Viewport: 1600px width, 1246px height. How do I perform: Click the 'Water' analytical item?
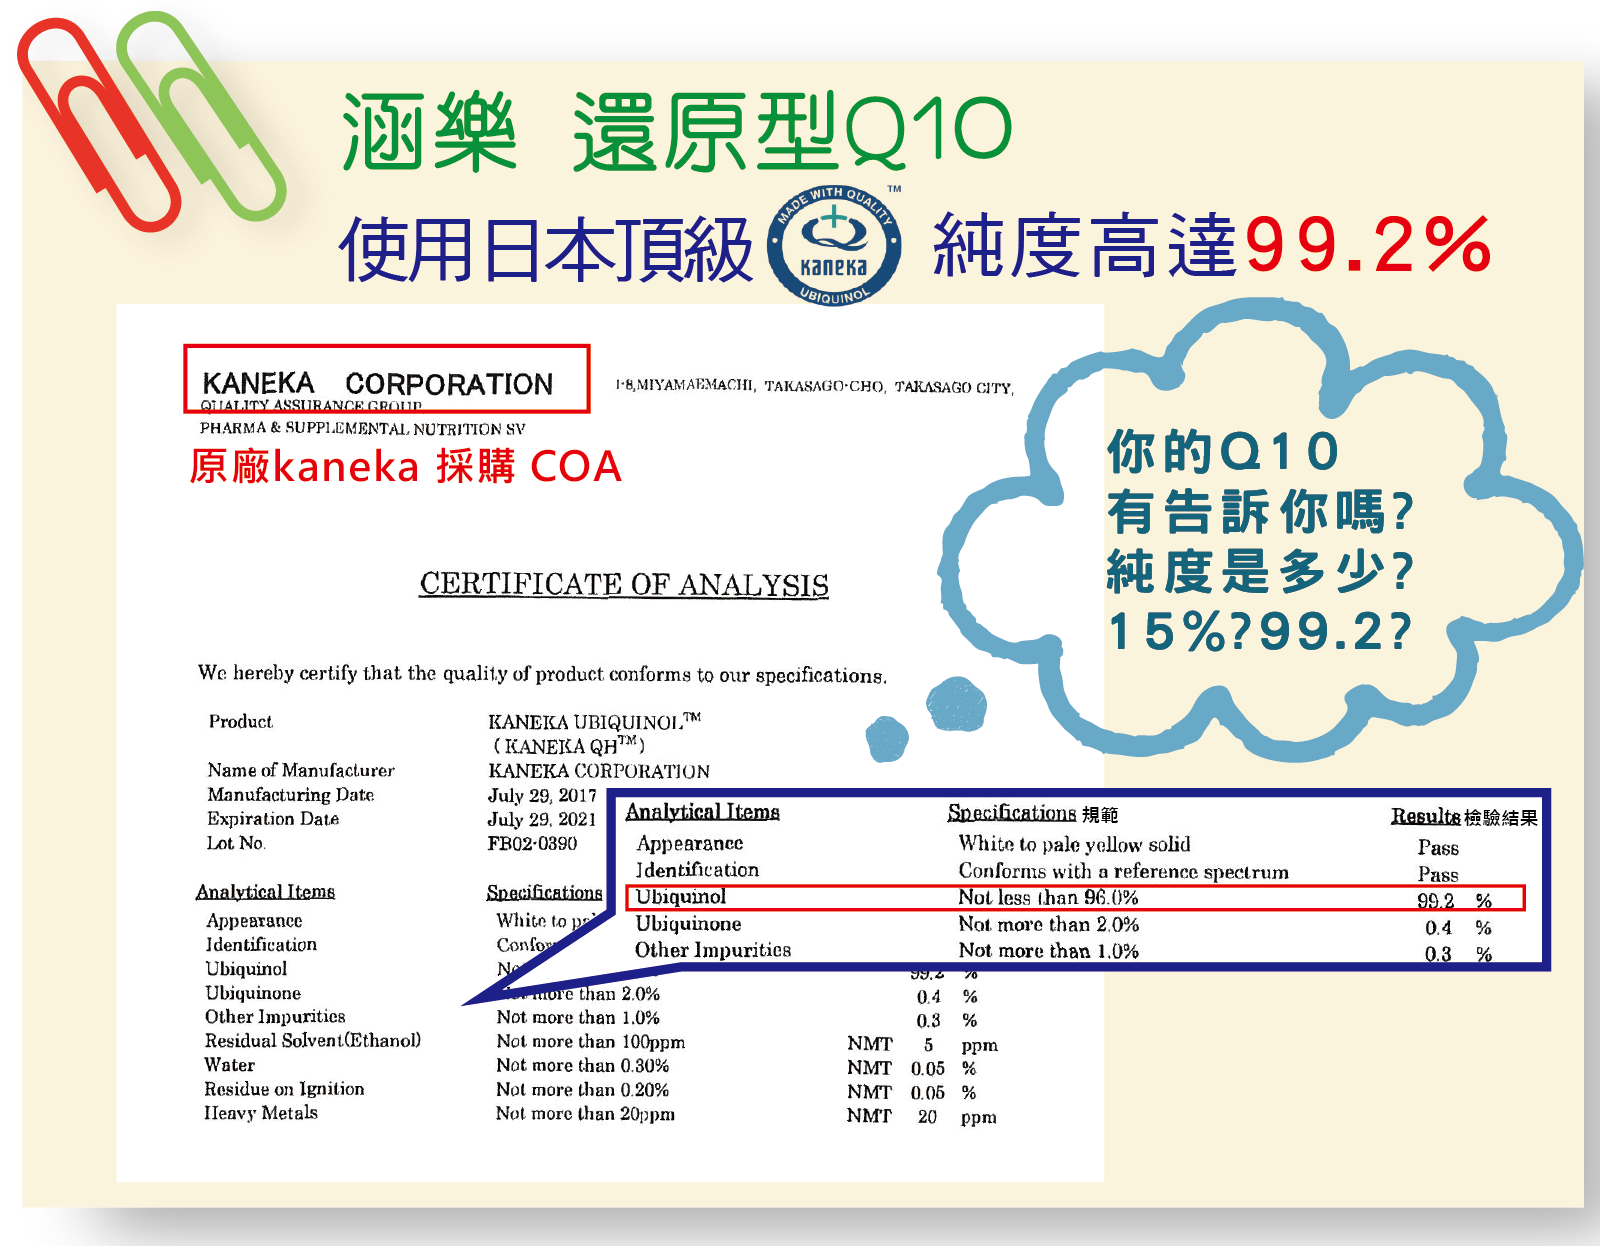(230, 1065)
